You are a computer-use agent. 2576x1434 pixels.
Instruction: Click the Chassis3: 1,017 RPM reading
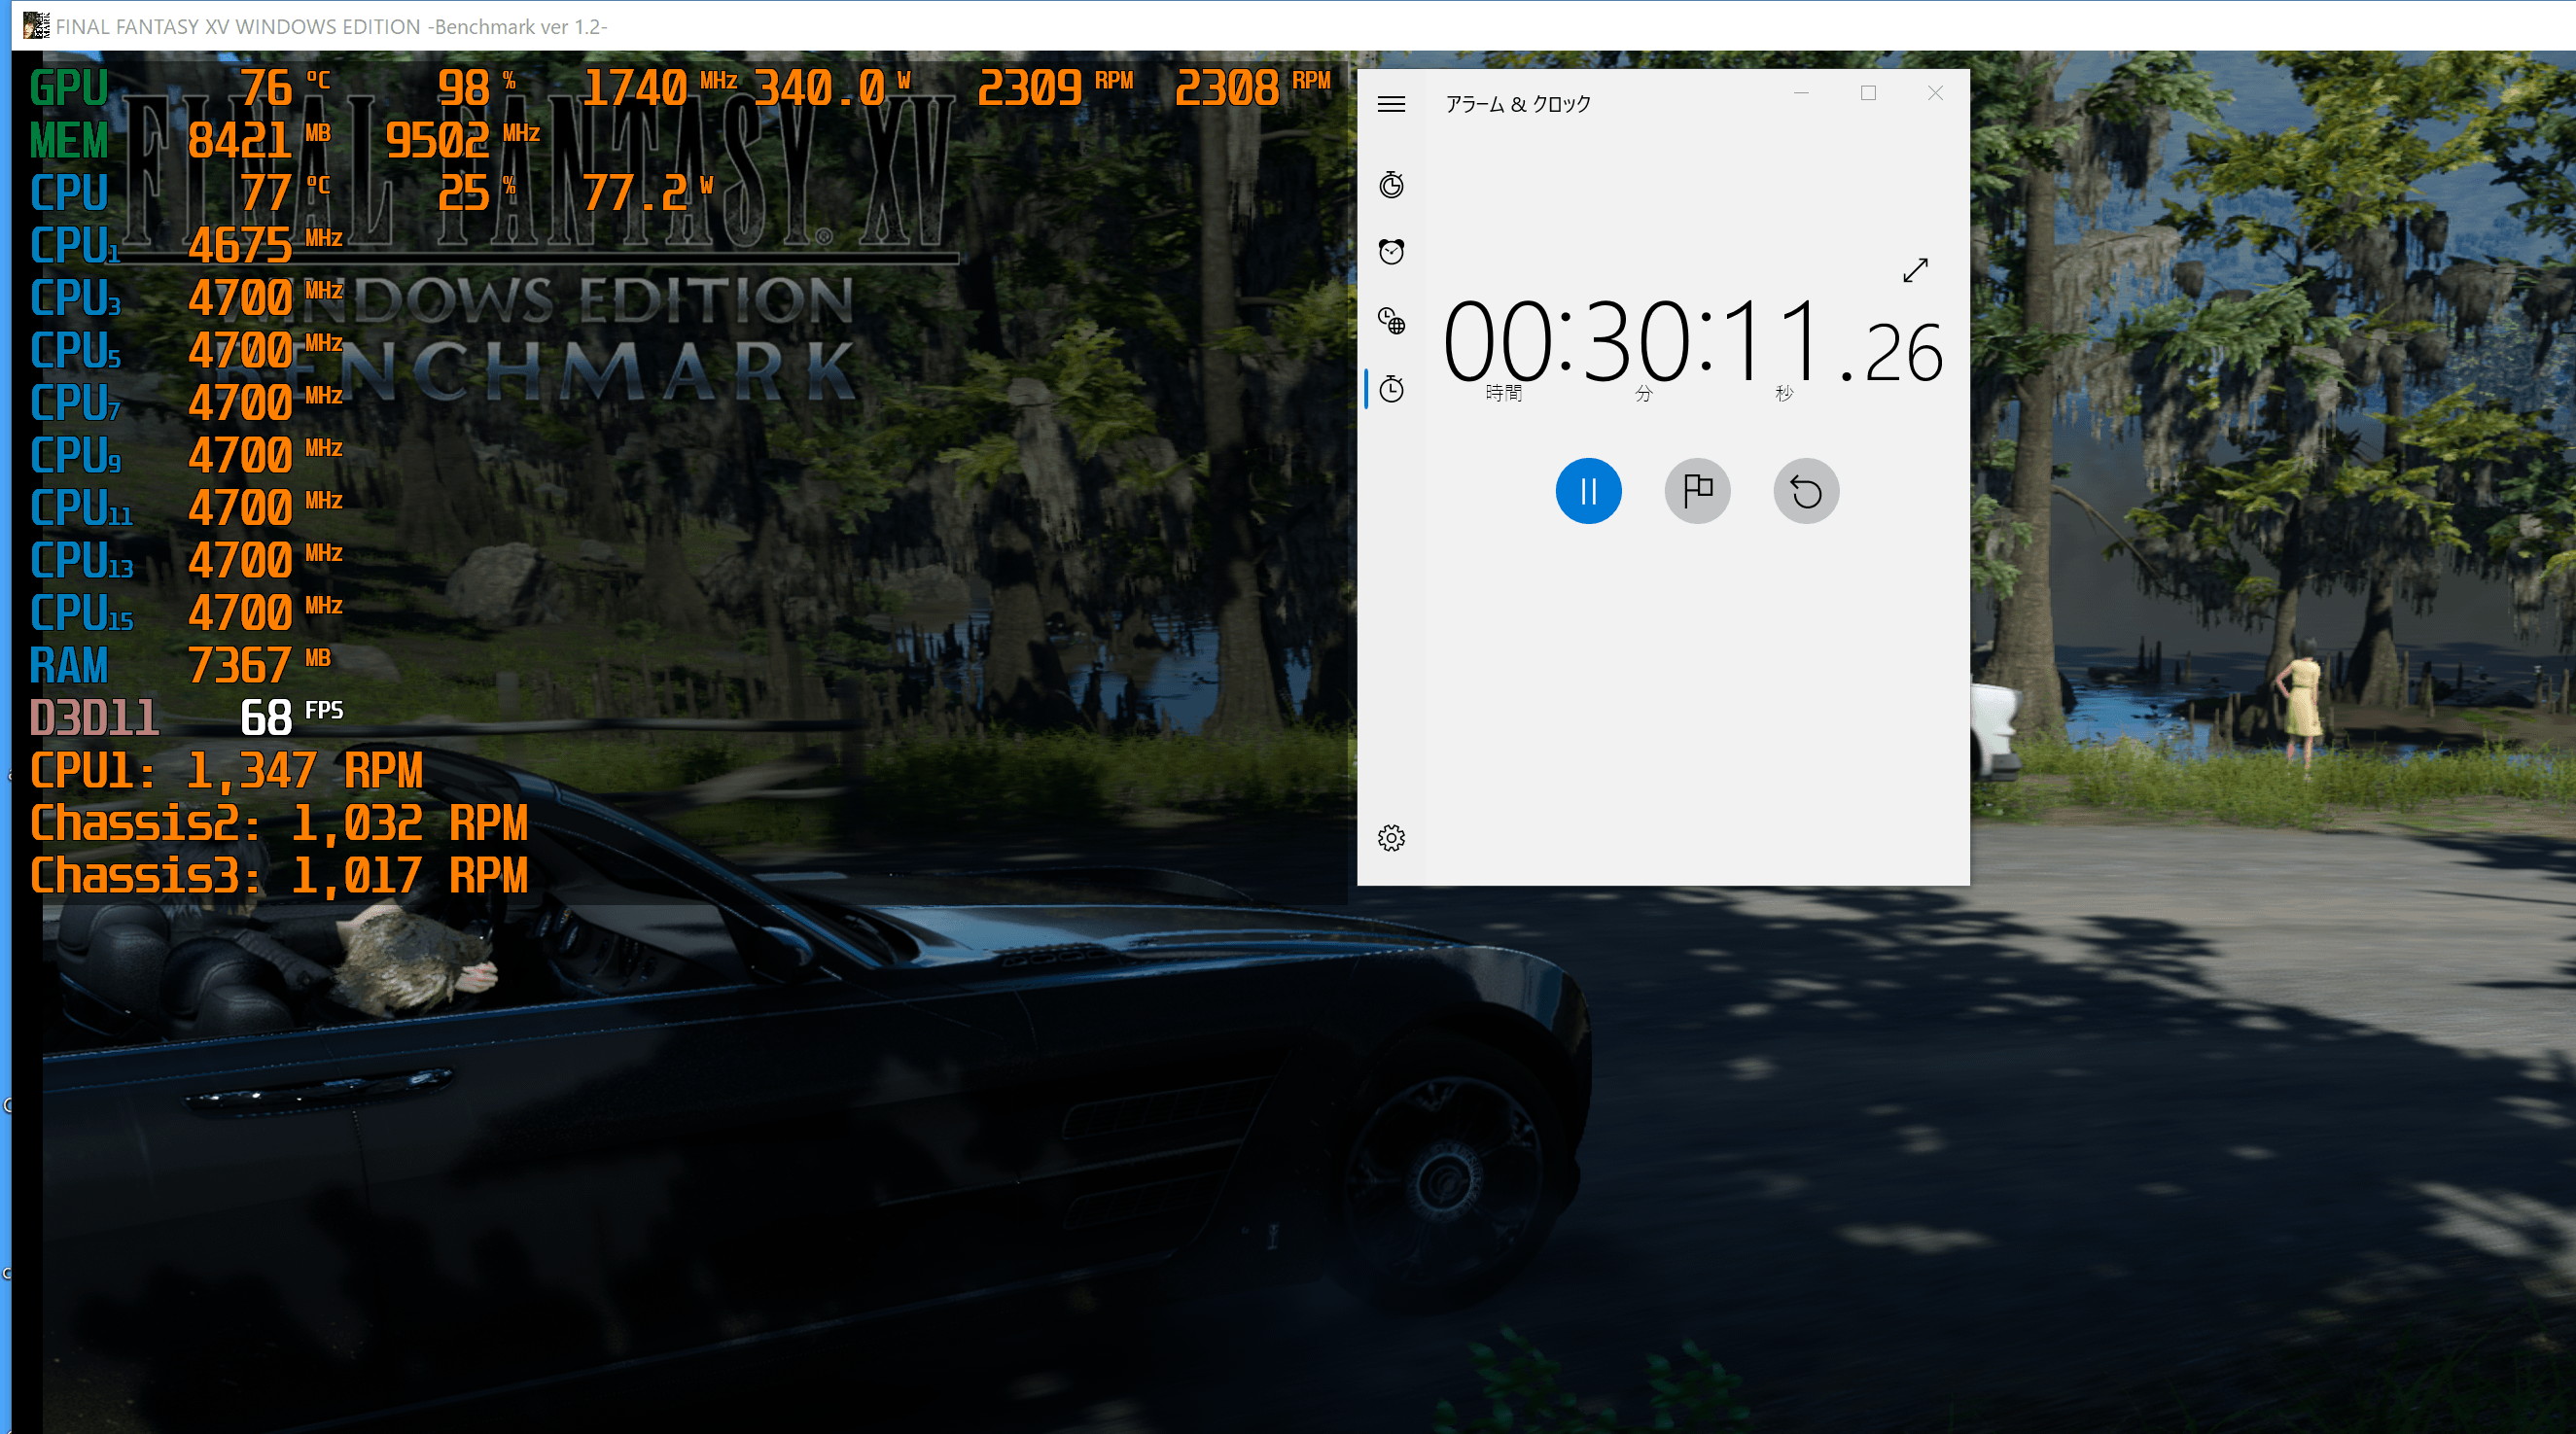[279, 875]
